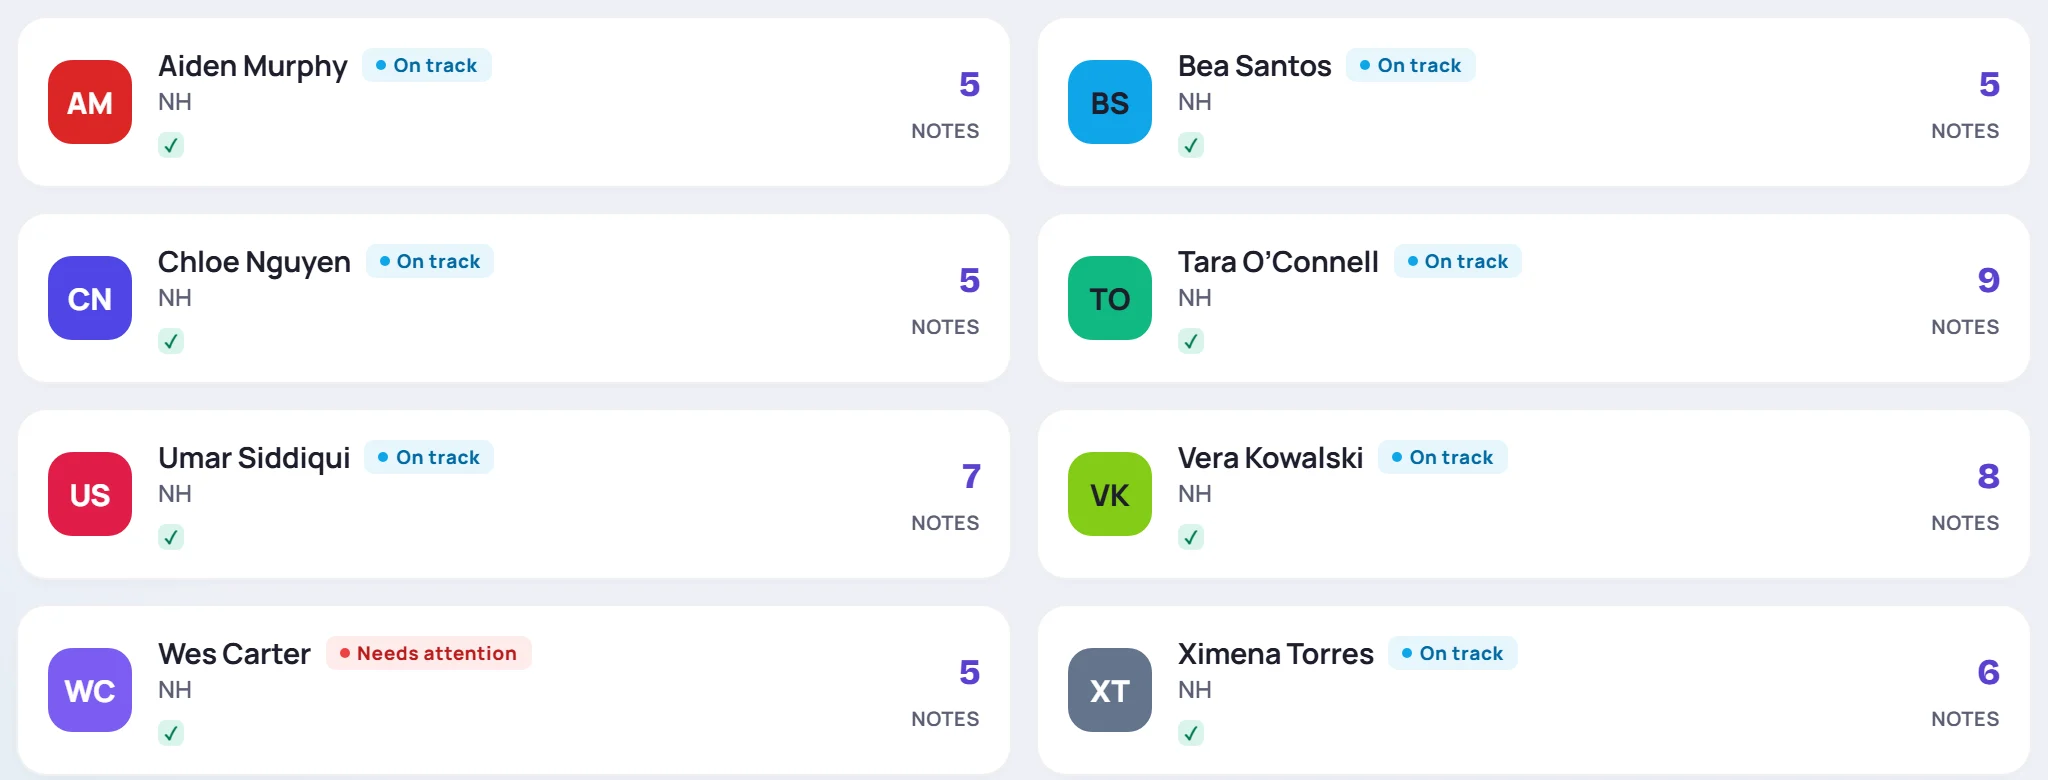Viewport: 2048px width, 780px height.
Task: Click the On track badge for Bea Santos
Action: (x=1410, y=65)
